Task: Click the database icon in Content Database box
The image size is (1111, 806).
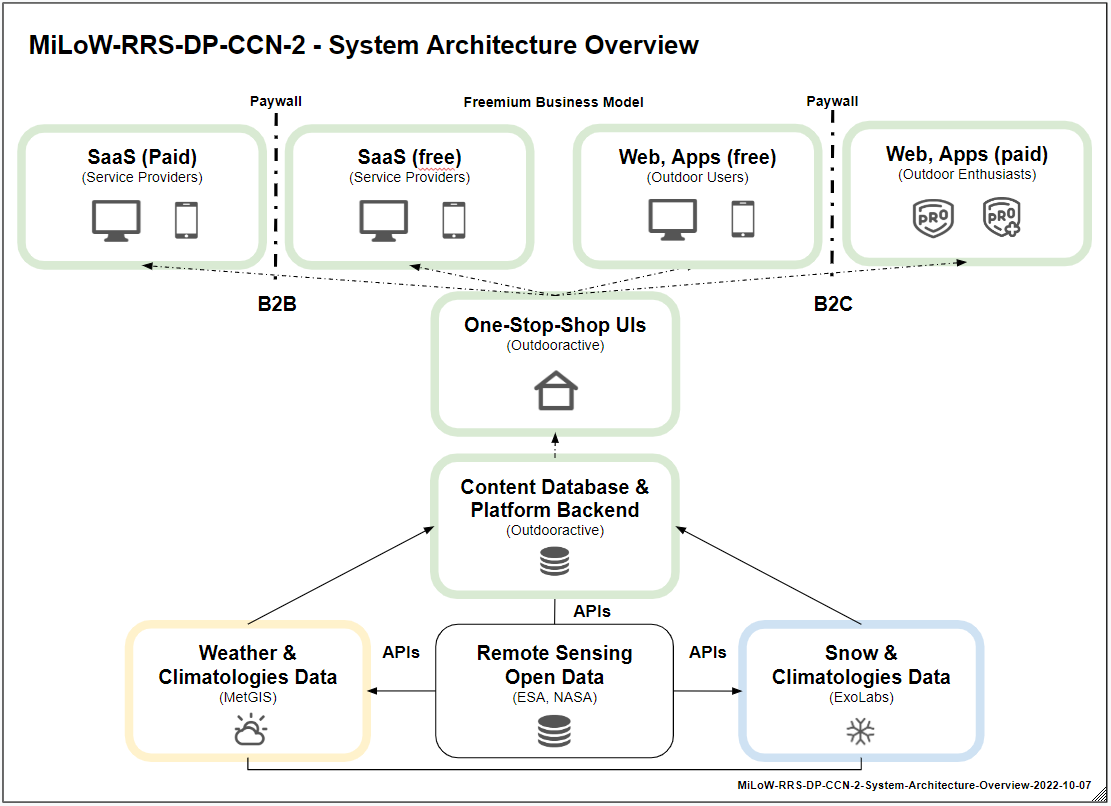Action: [555, 562]
